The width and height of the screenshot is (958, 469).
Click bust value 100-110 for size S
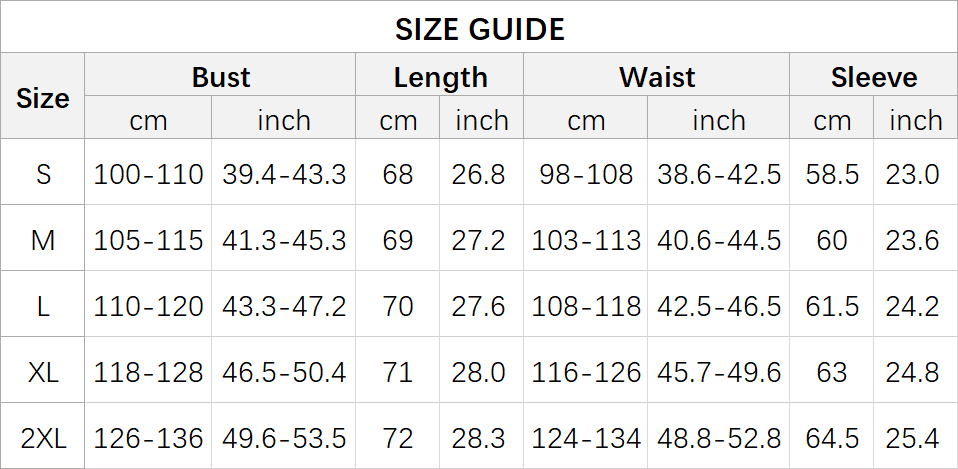148,174
